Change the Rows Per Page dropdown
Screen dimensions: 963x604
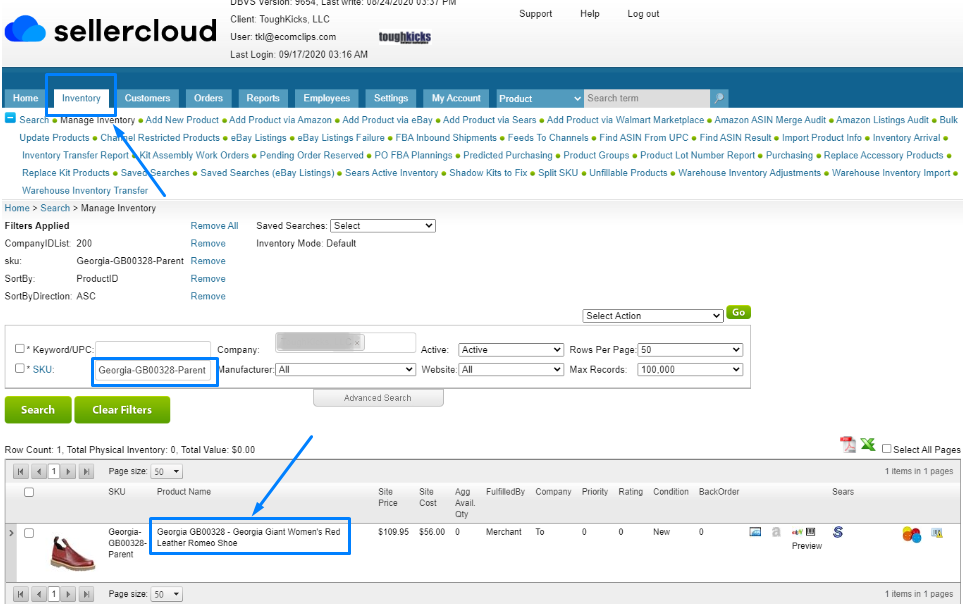pyautogui.click(x=690, y=350)
